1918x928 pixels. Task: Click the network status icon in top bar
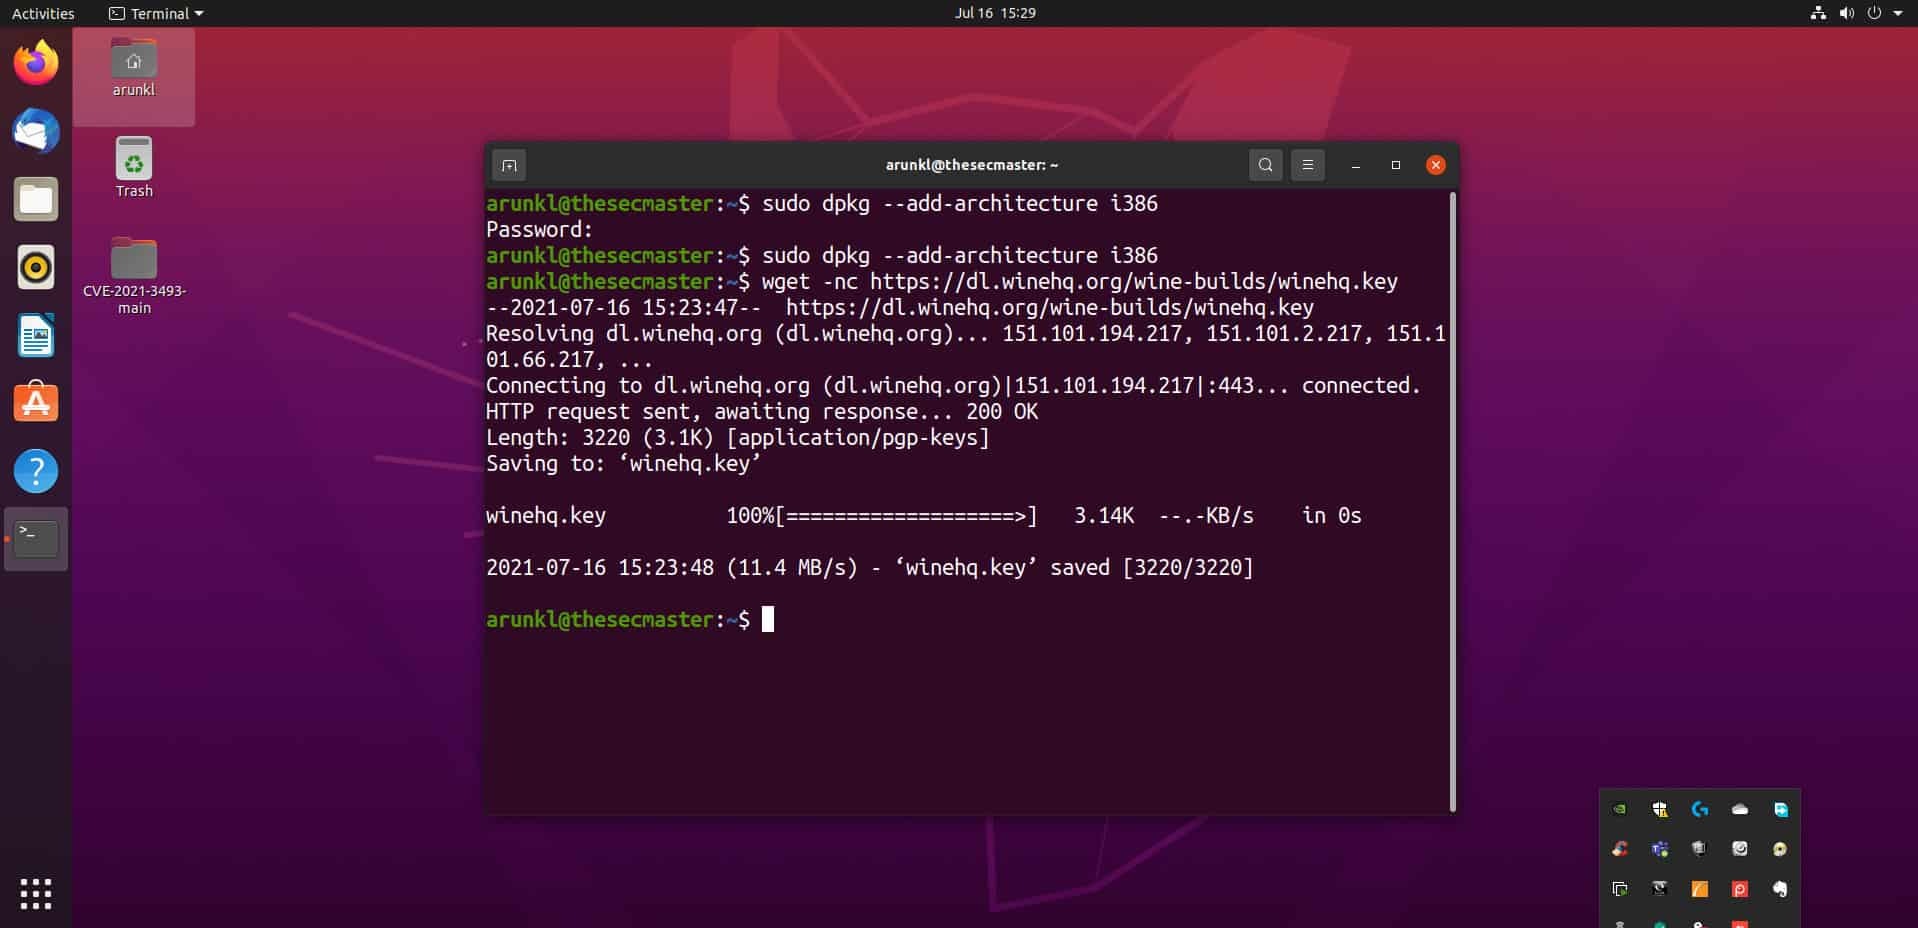1818,13
